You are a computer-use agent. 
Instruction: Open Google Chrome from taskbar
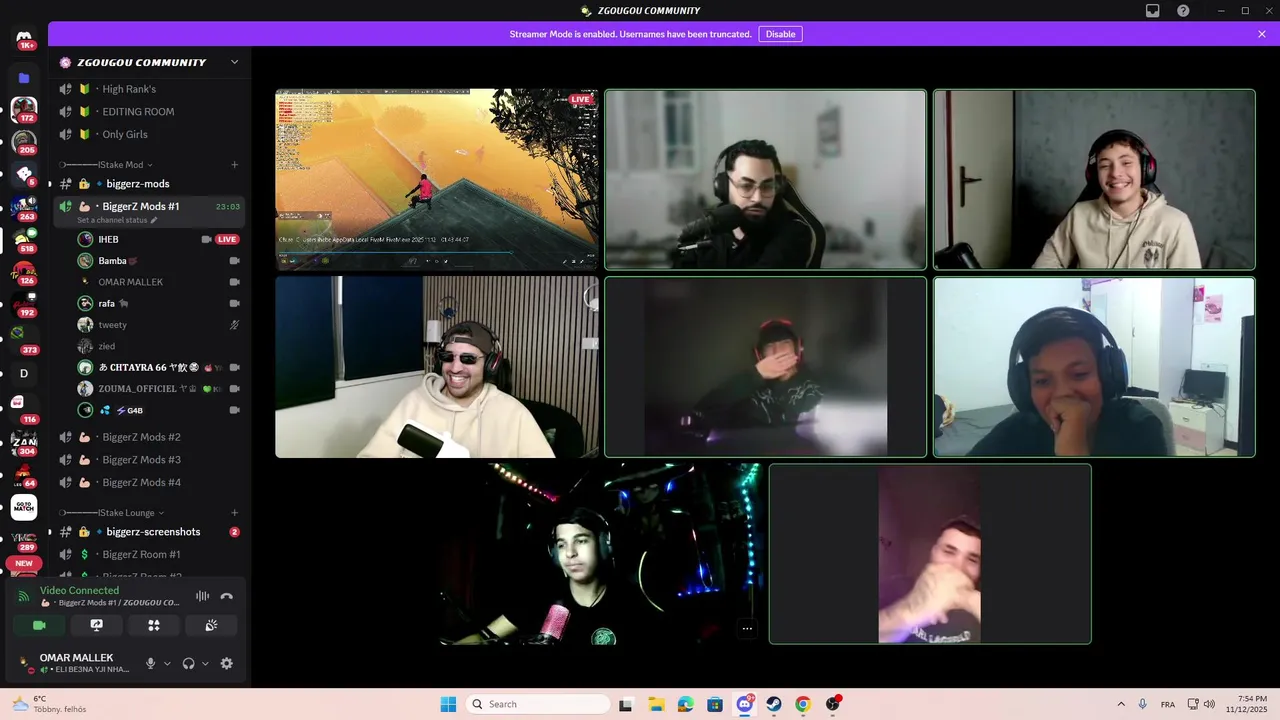point(803,704)
